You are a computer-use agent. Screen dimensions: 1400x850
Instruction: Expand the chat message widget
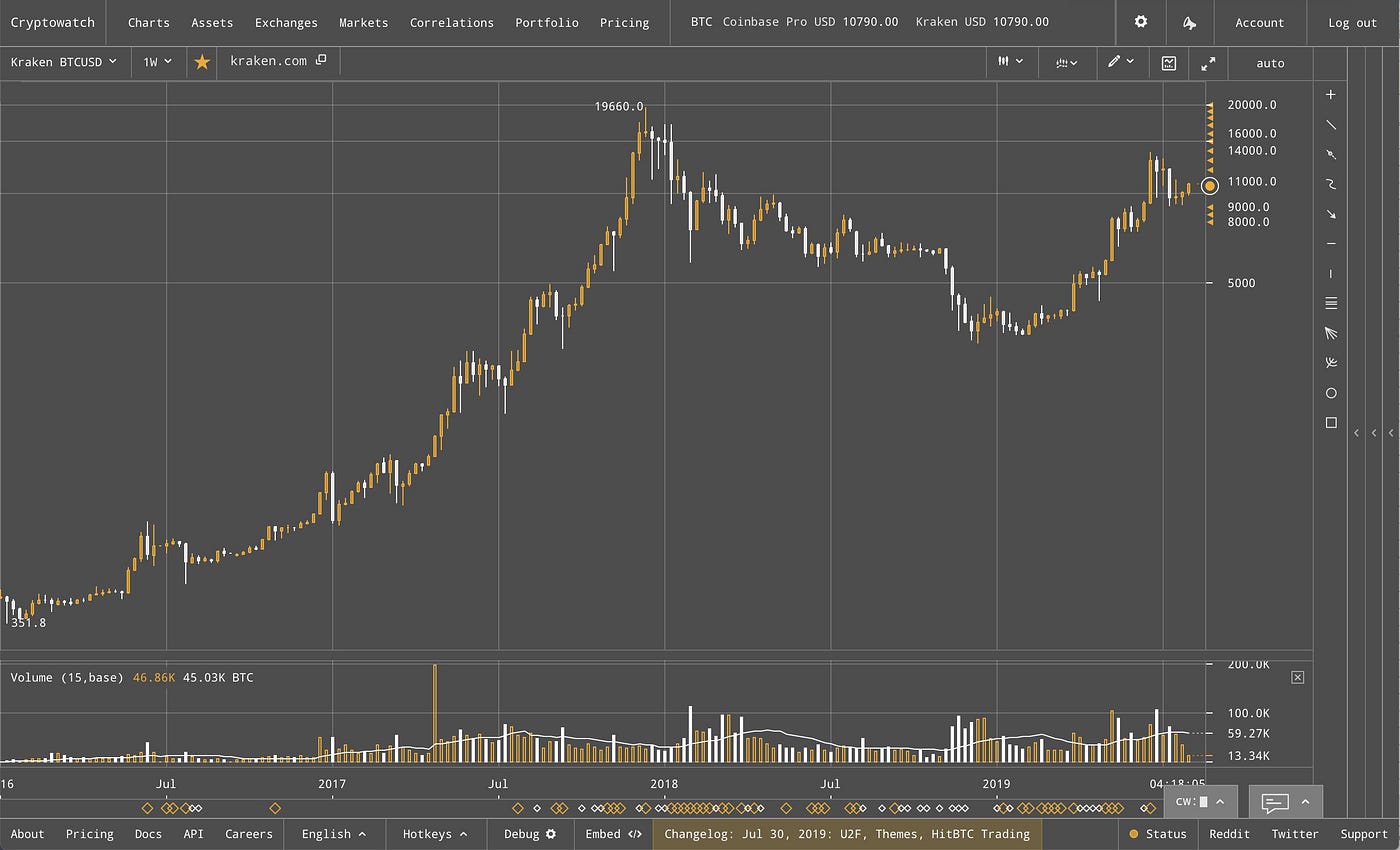click(1286, 801)
